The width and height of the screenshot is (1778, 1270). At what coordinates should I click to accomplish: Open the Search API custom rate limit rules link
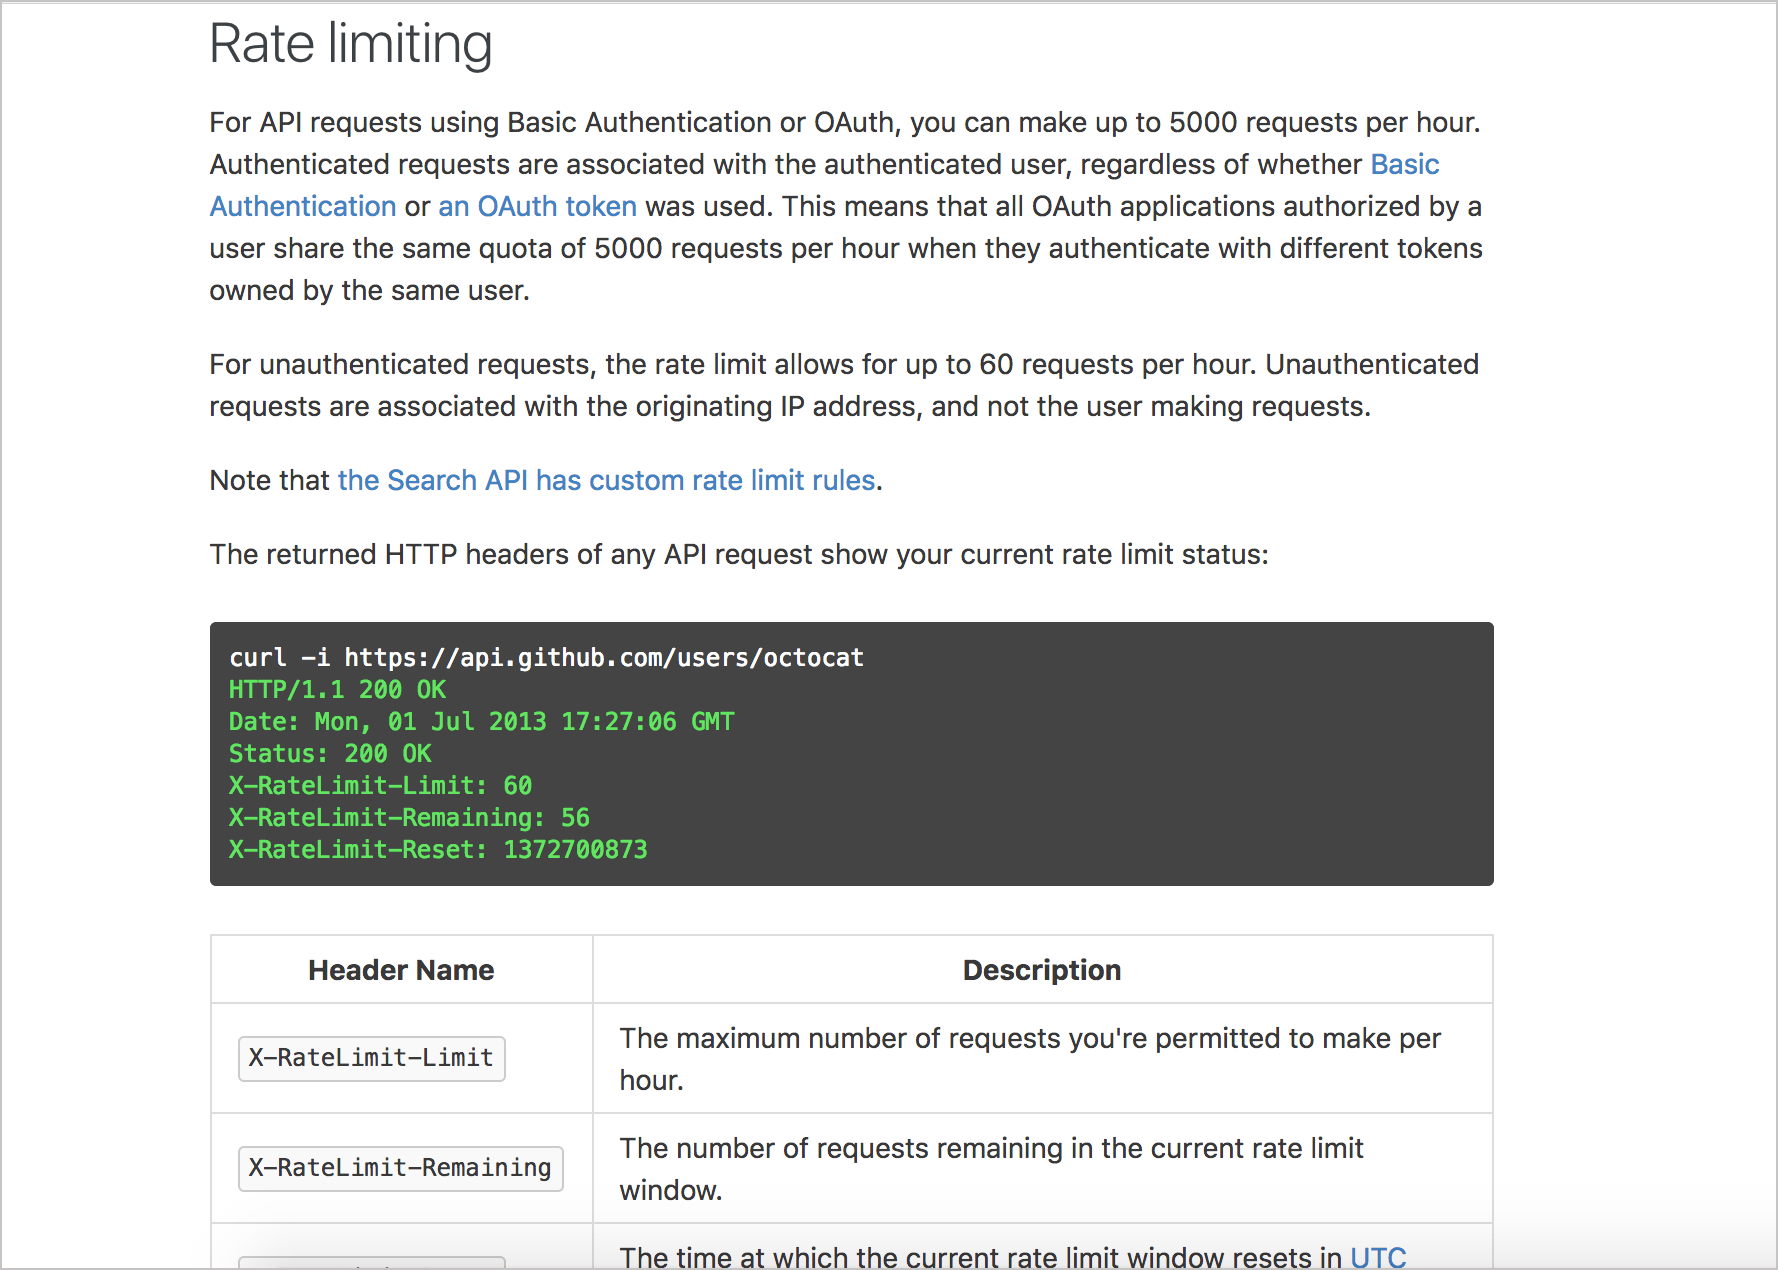(x=606, y=481)
